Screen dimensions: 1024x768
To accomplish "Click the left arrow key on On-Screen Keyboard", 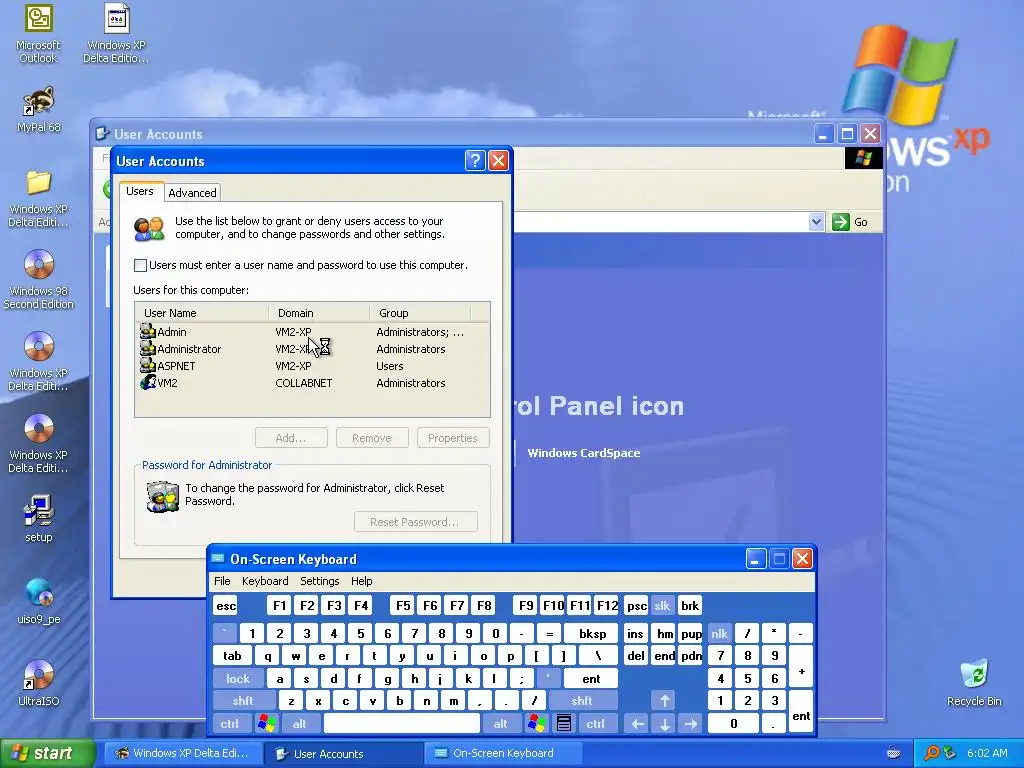I will coord(637,724).
